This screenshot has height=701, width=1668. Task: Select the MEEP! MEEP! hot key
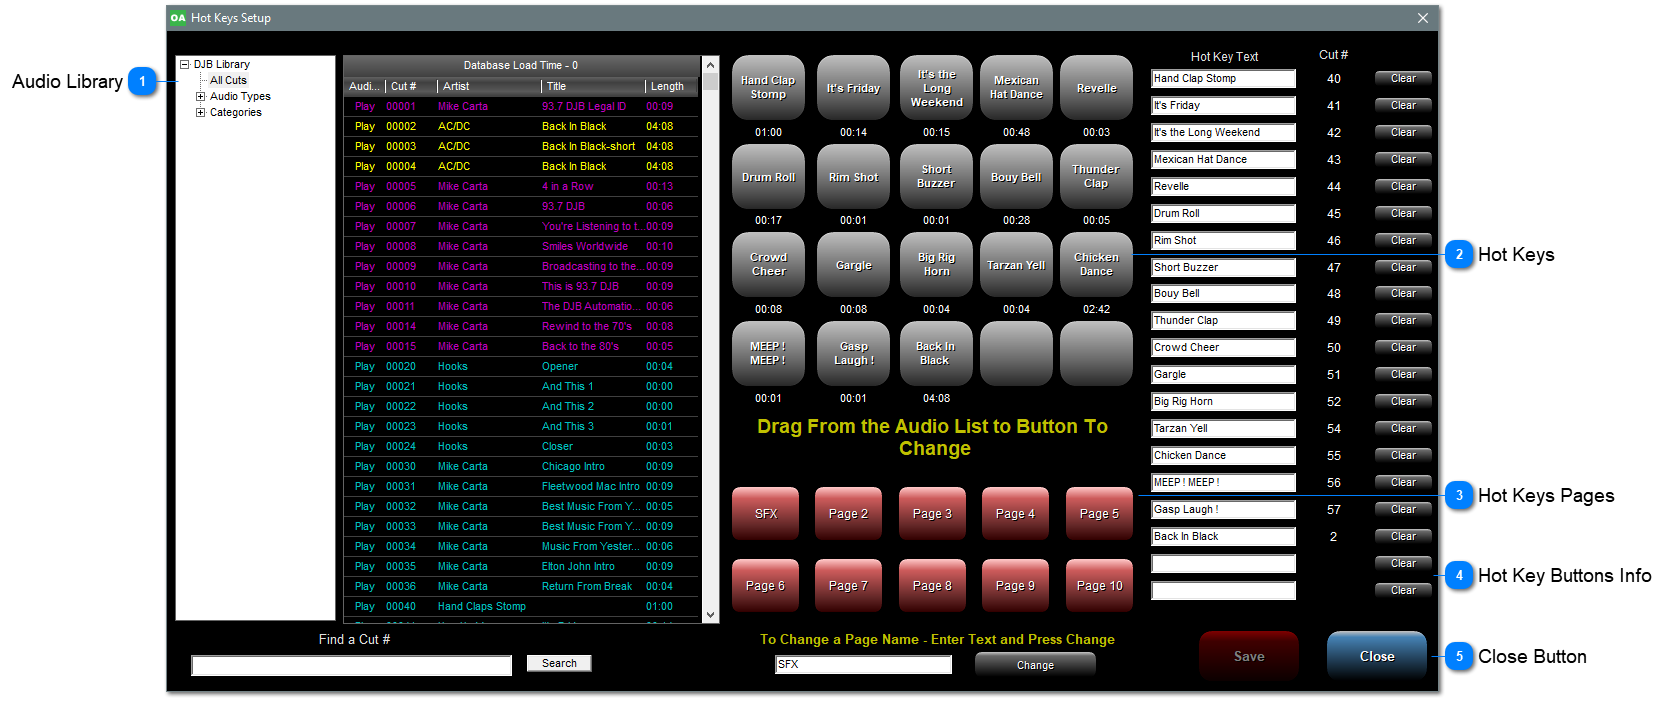click(768, 353)
